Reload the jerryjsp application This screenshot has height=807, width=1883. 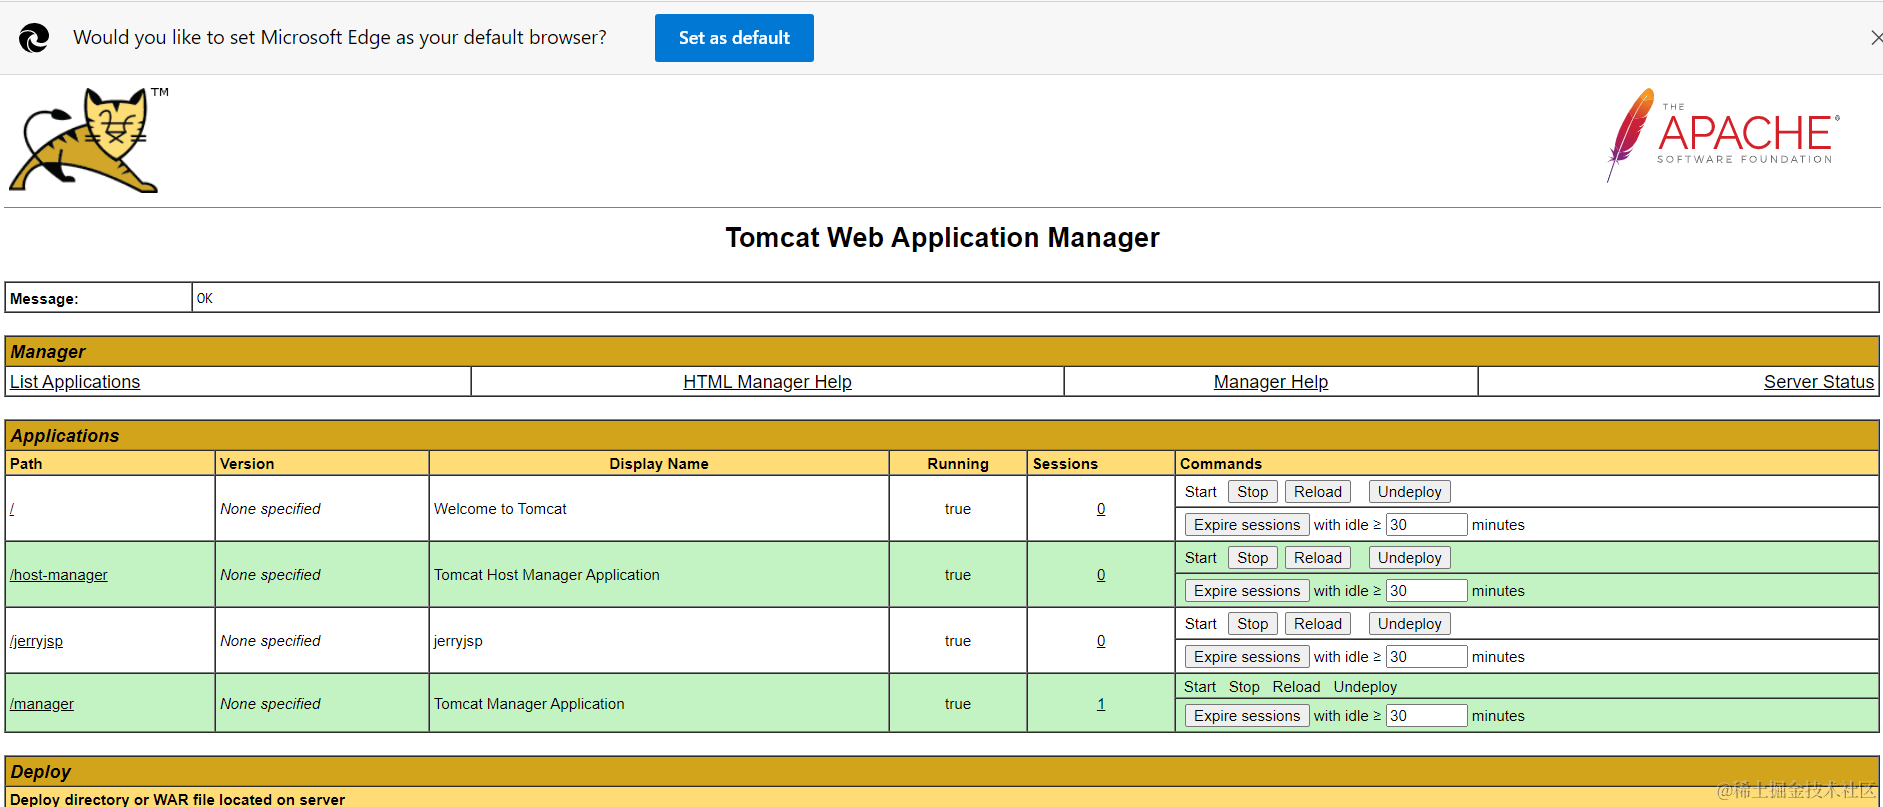(x=1317, y=624)
